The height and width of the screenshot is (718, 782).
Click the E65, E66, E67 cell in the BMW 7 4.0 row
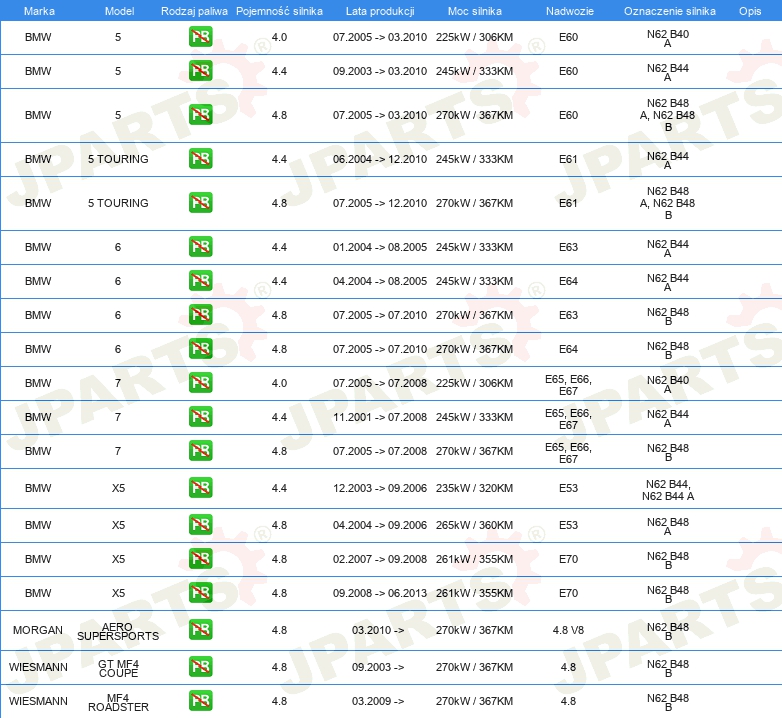pyautogui.click(x=568, y=385)
